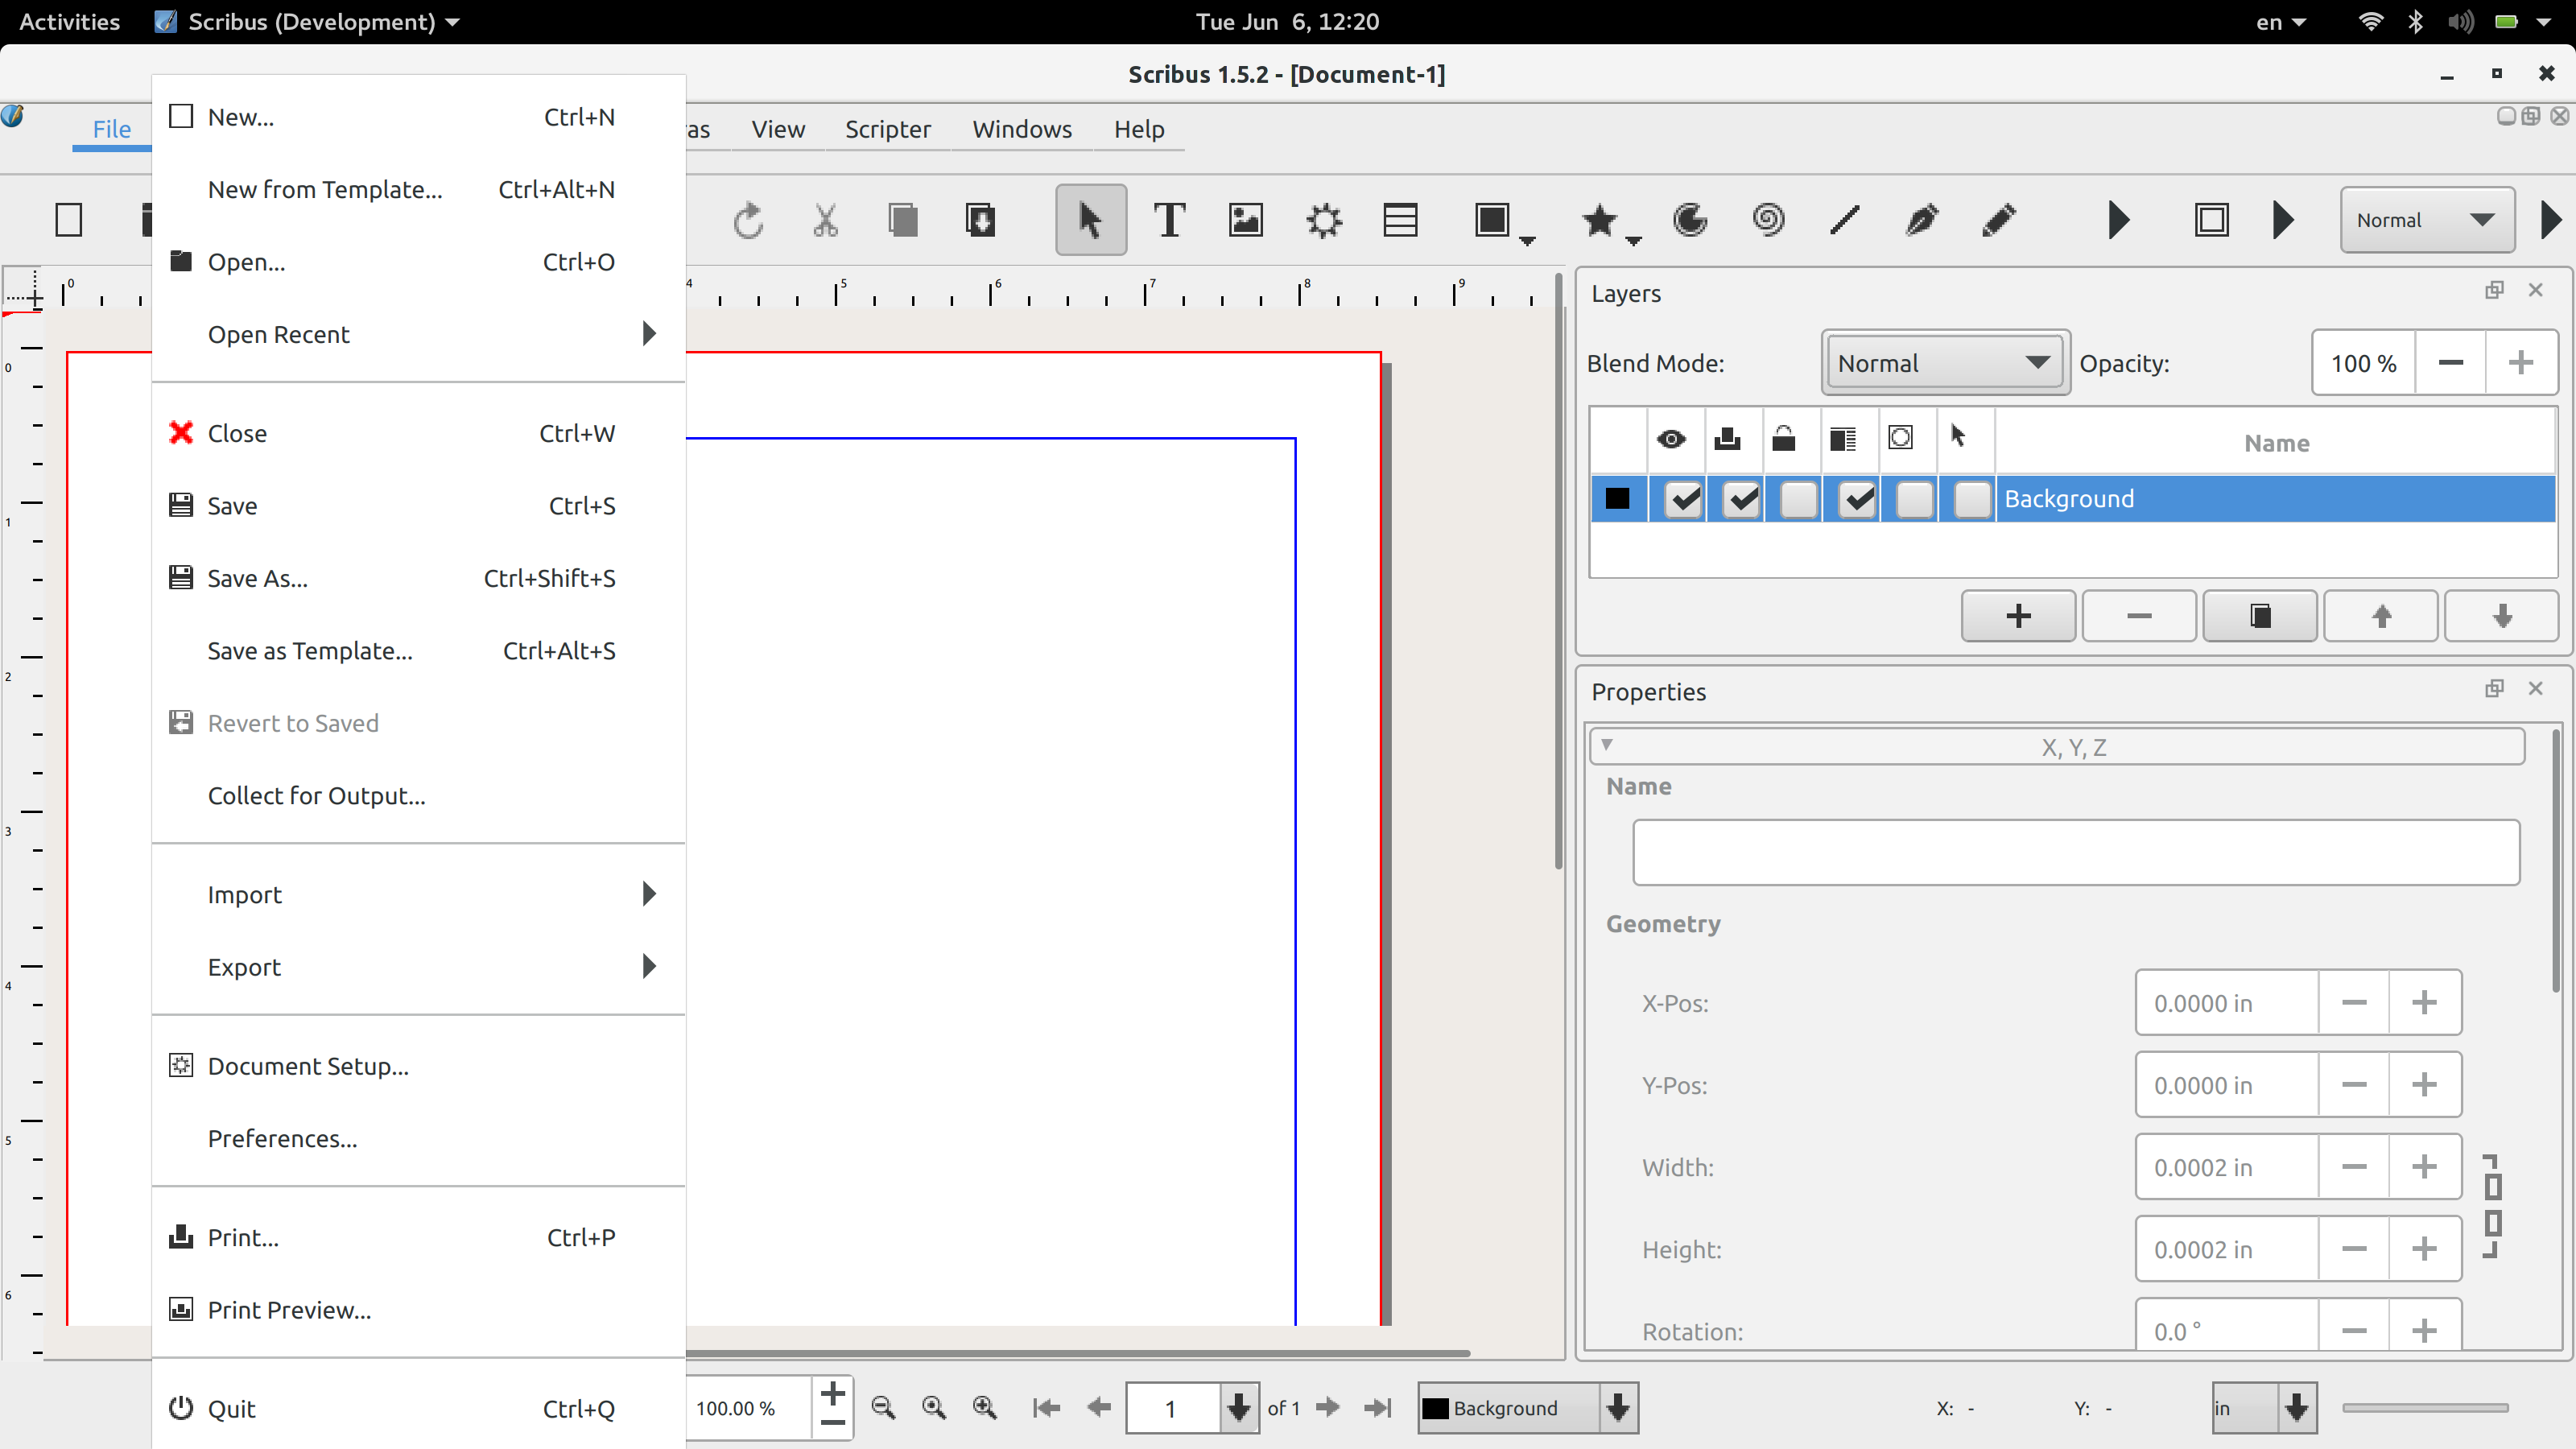2576x1449 pixels.
Task: Select the Bezier pen tool
Action: point(1921,220)
